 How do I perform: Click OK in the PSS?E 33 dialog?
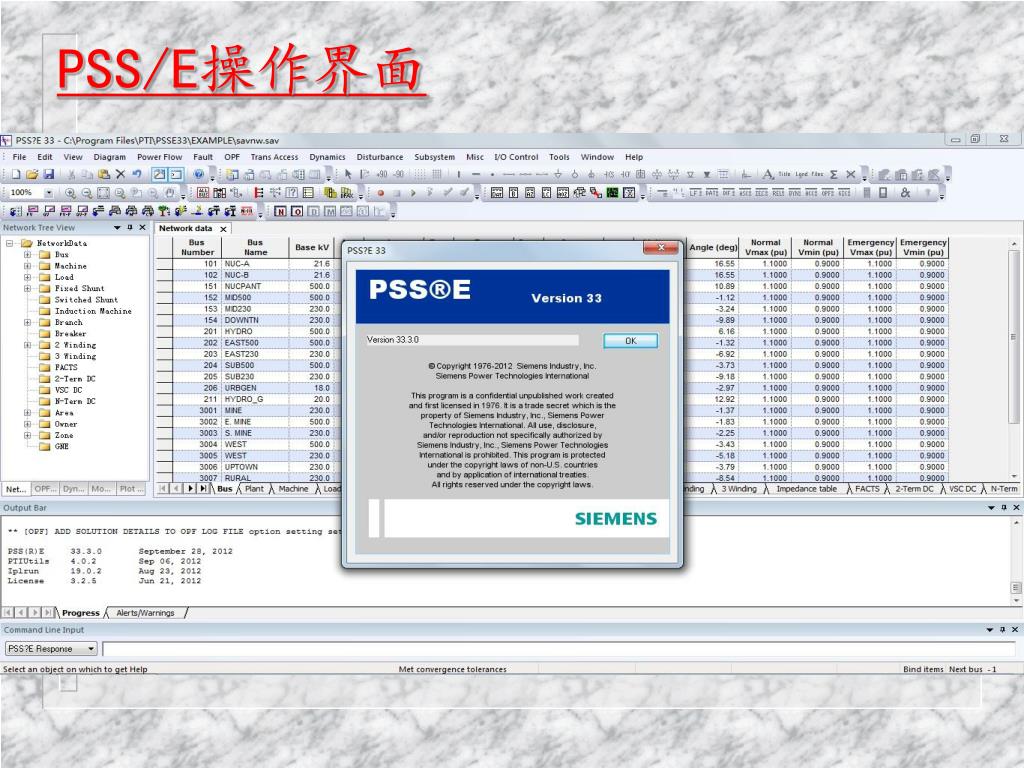click(x=630, y=341)
